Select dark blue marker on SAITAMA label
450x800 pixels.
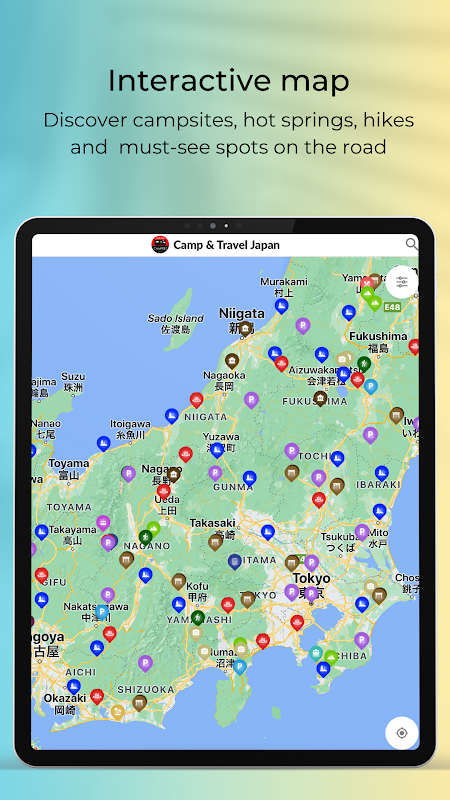click(235, 562)
